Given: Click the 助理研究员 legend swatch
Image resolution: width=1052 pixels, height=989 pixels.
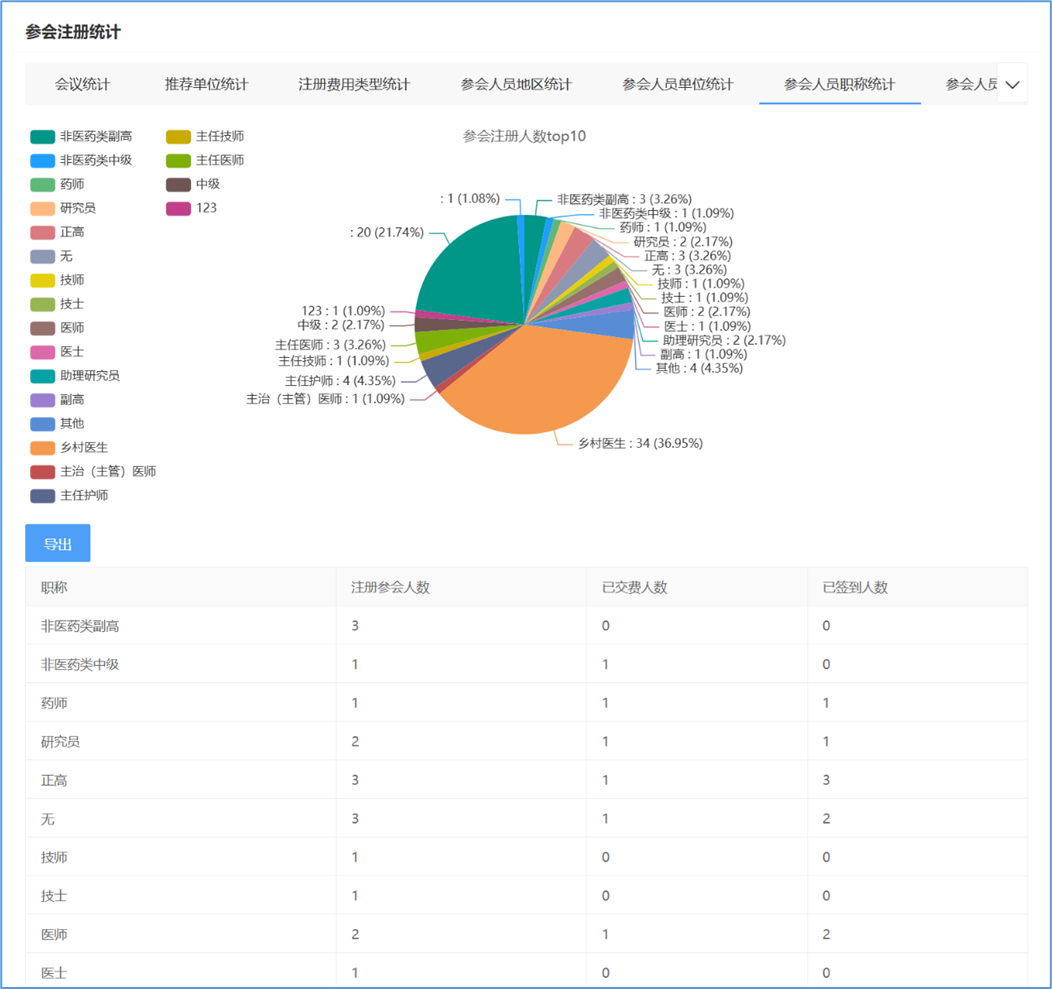Looking at the screenshot, I should pyautogui.click(x=42, y=376).
